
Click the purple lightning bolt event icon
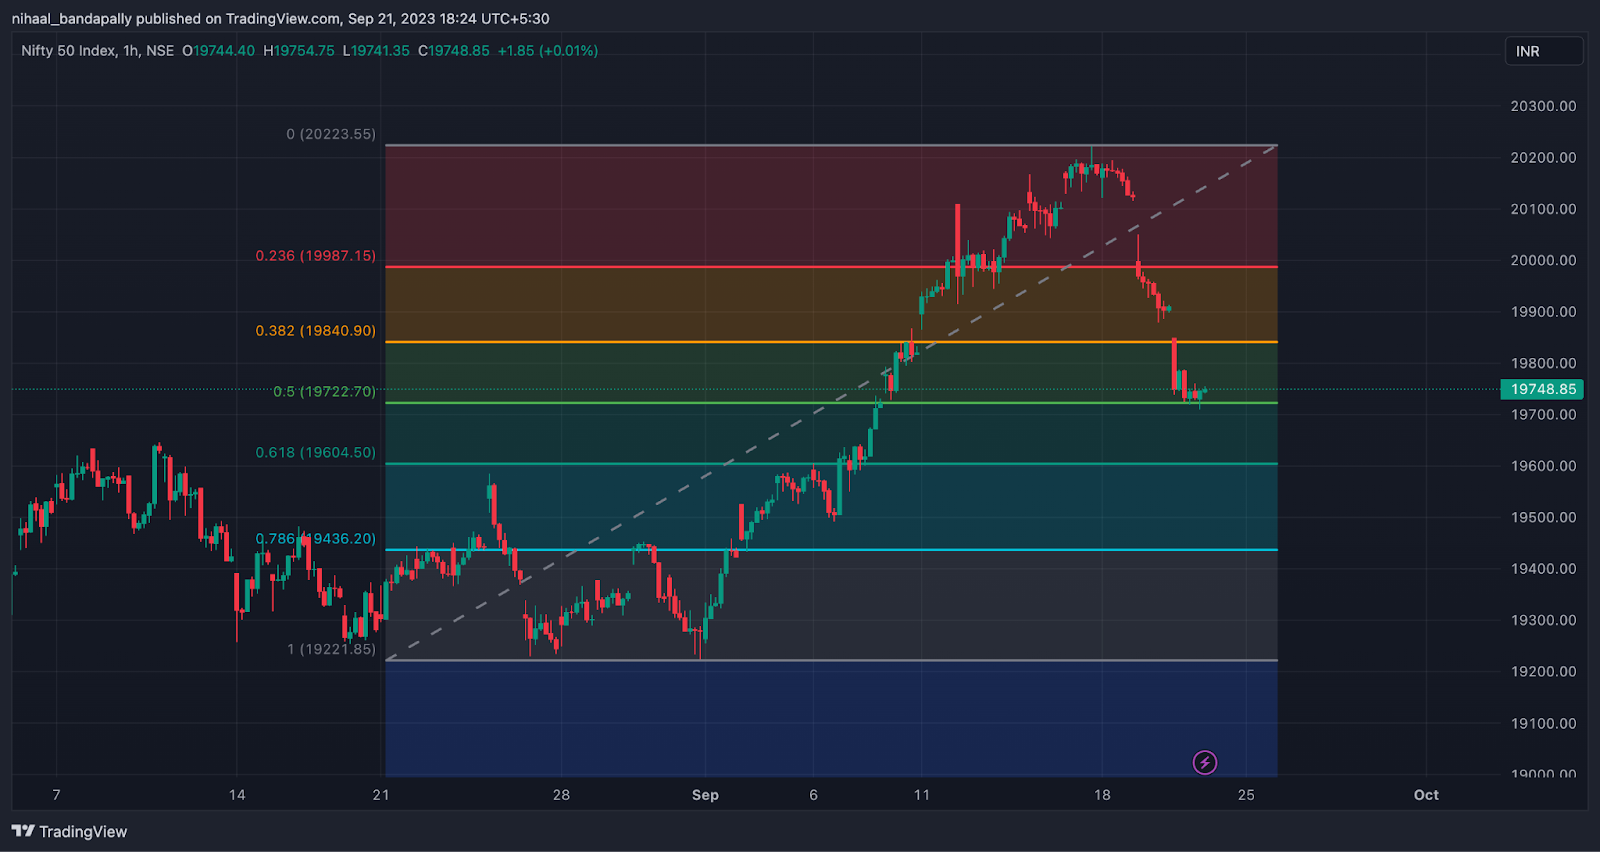[1205, 763]
